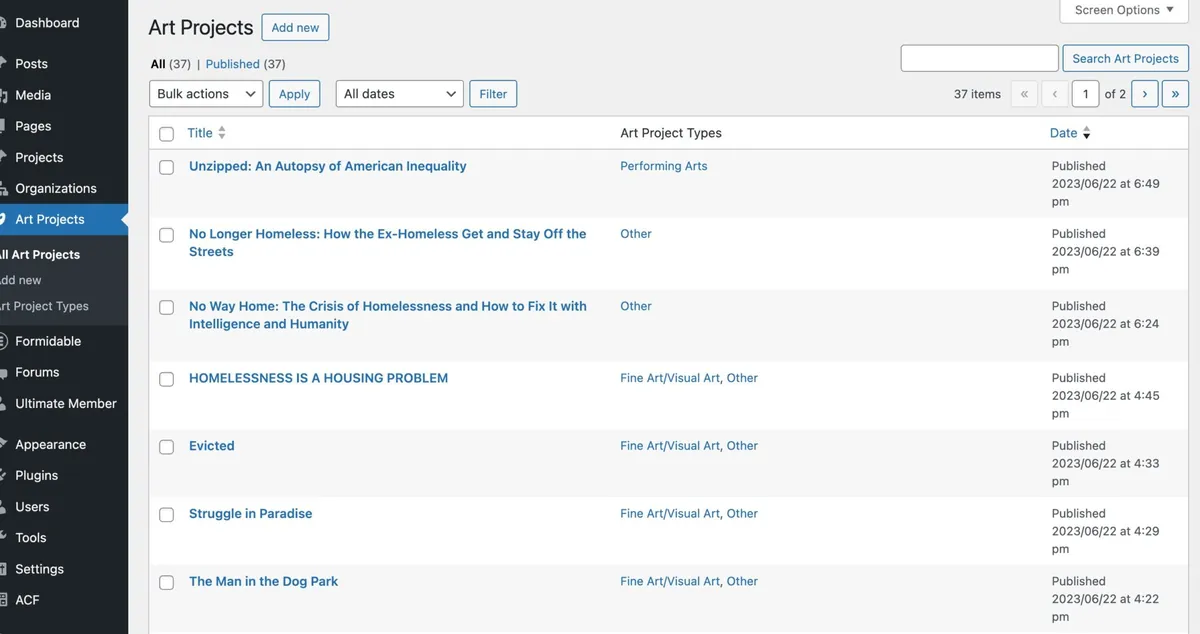Check The Man in the Dog Park checkbox
This screenshot has width=1200, height=634.
coord(167,582)
